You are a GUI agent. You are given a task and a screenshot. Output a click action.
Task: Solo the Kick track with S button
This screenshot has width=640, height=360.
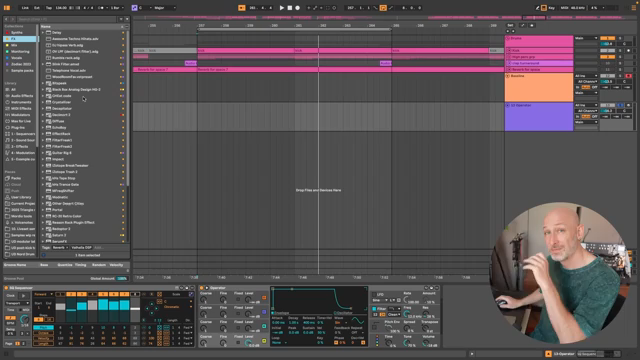point(620,51)
